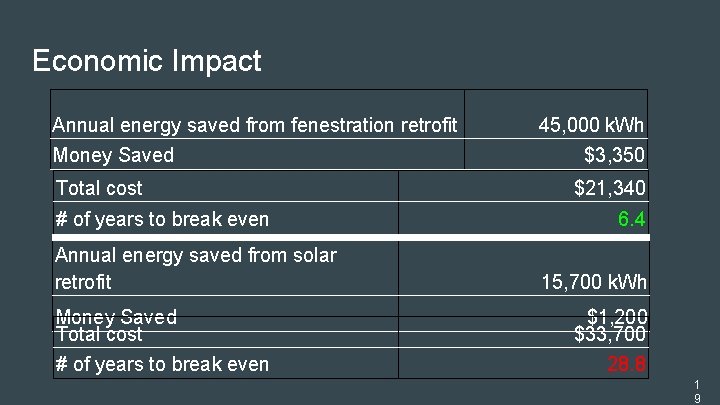
Task: Click the 15,700 kWh value cell
Action: click(594, 283)
